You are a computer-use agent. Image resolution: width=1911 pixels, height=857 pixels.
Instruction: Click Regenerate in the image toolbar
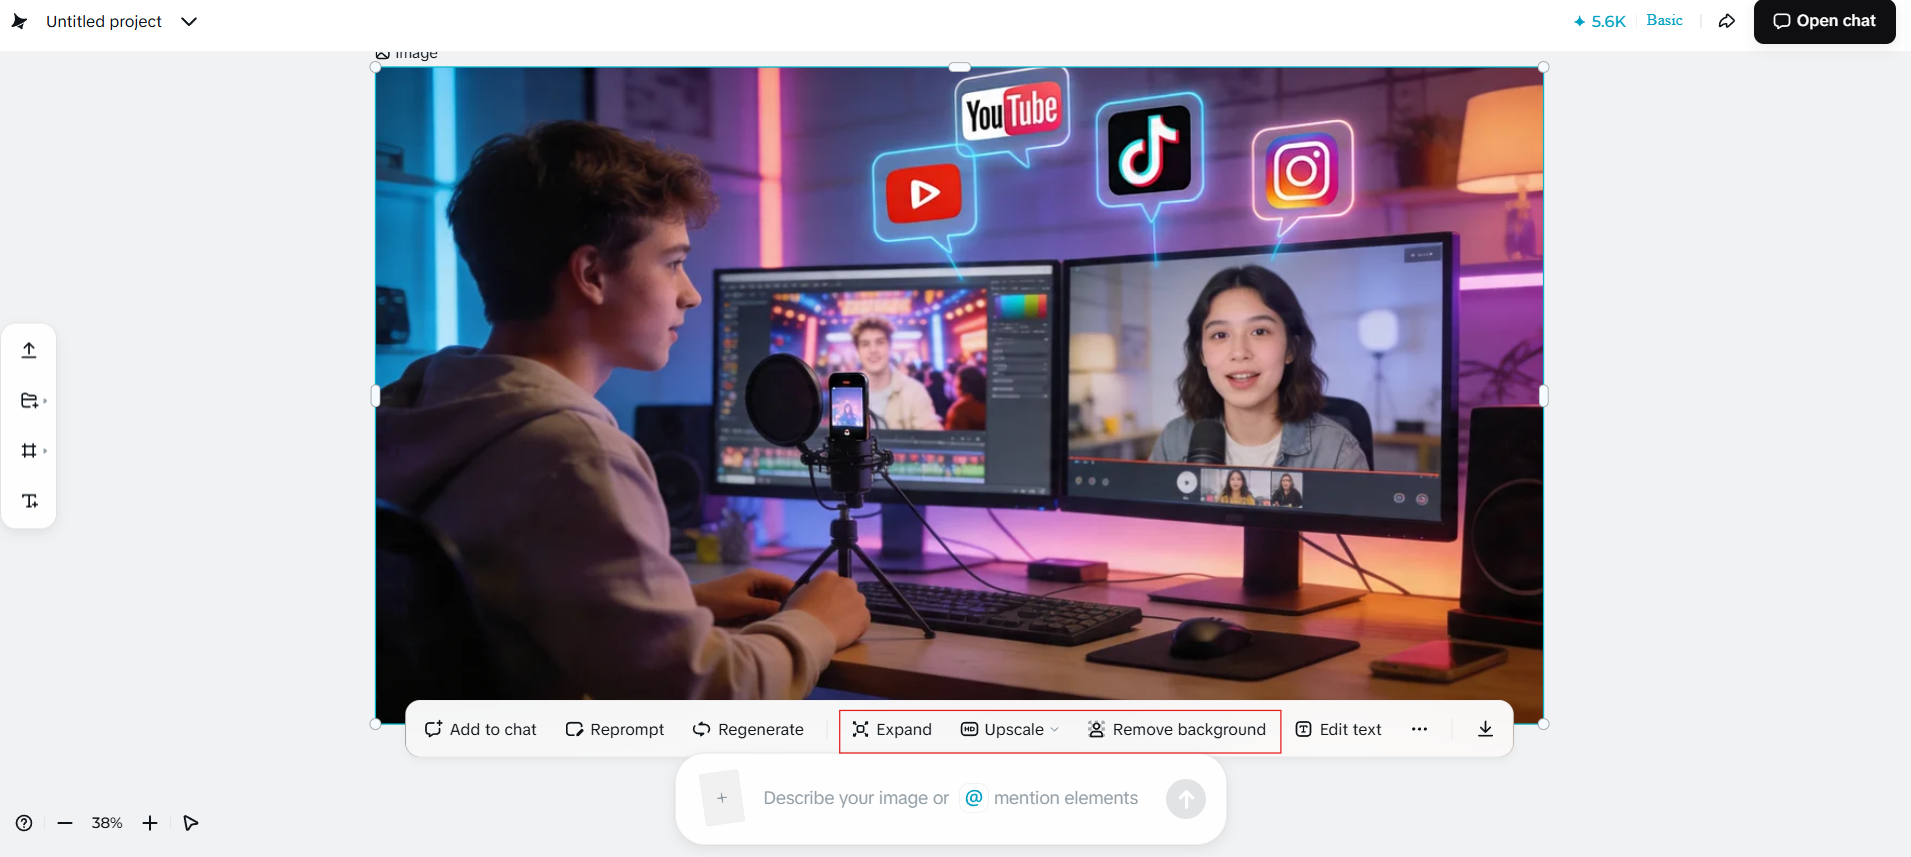[748, 729]
